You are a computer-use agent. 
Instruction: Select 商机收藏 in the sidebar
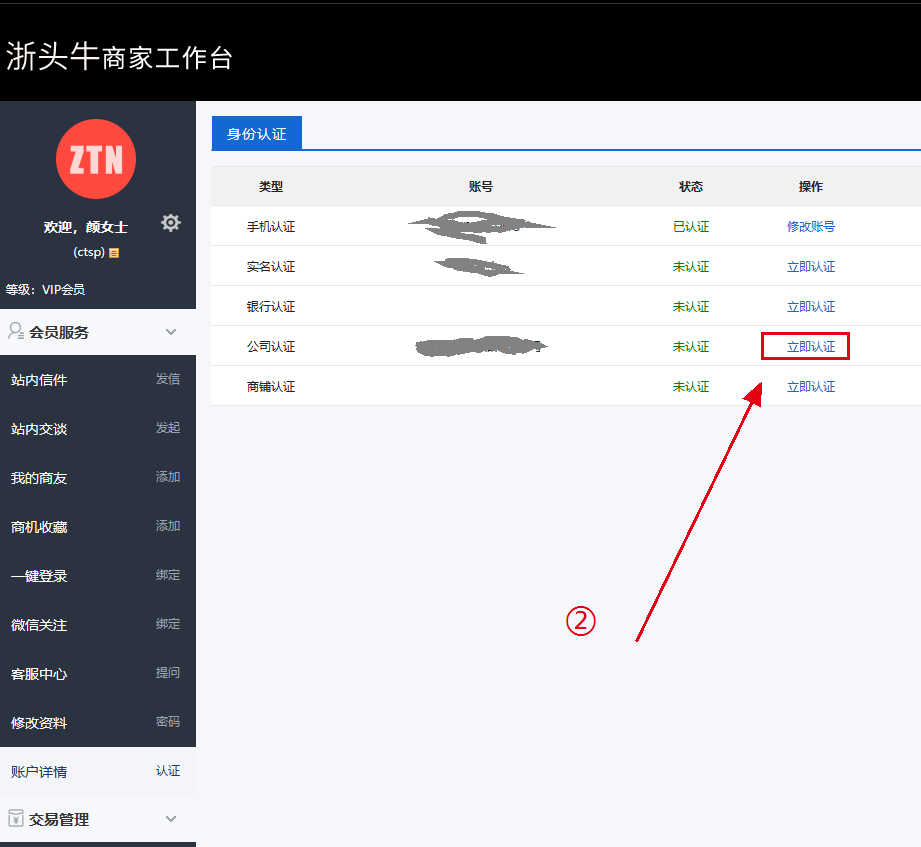point(39,527)
